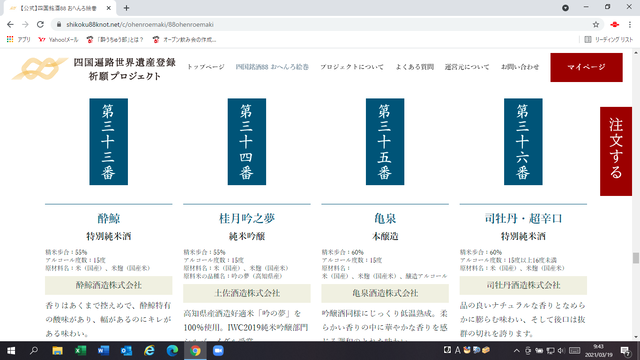Open the アプリ bookmarks shortcut
Image resolution: width=640 pixels, height=360 pixels.
(x=19, y=40)
